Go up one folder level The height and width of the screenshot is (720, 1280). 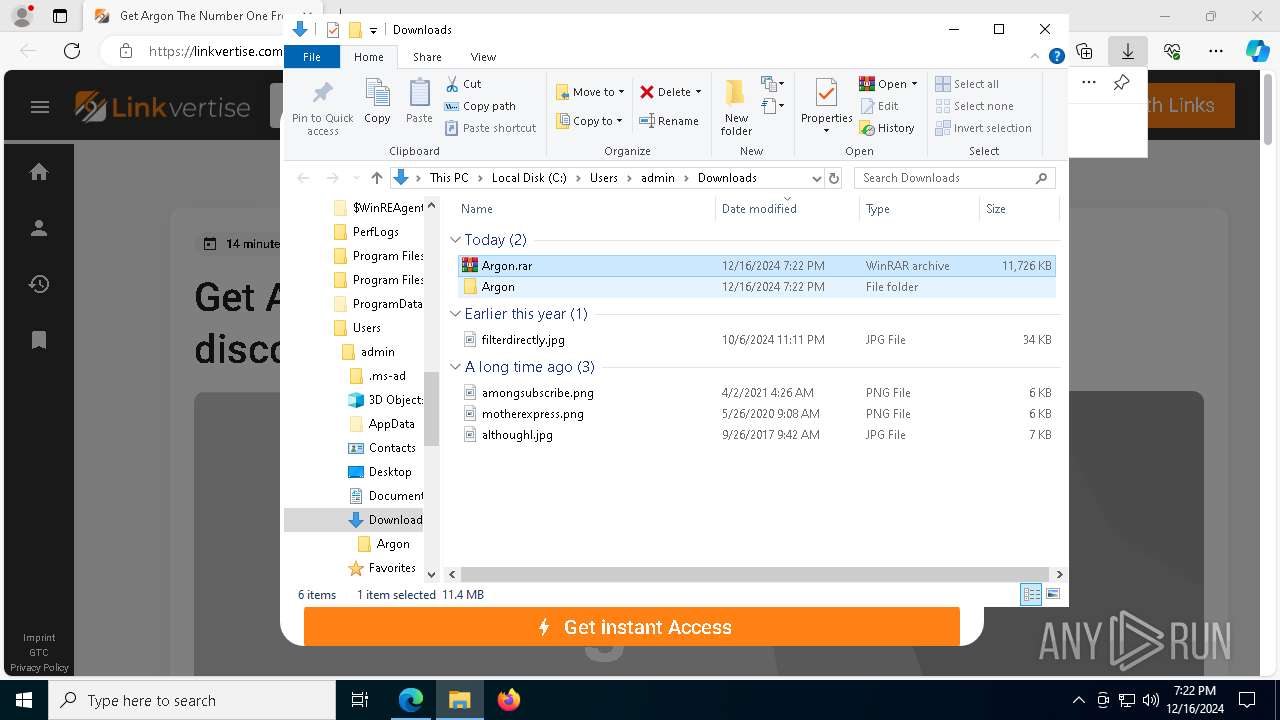click(376, 178)
